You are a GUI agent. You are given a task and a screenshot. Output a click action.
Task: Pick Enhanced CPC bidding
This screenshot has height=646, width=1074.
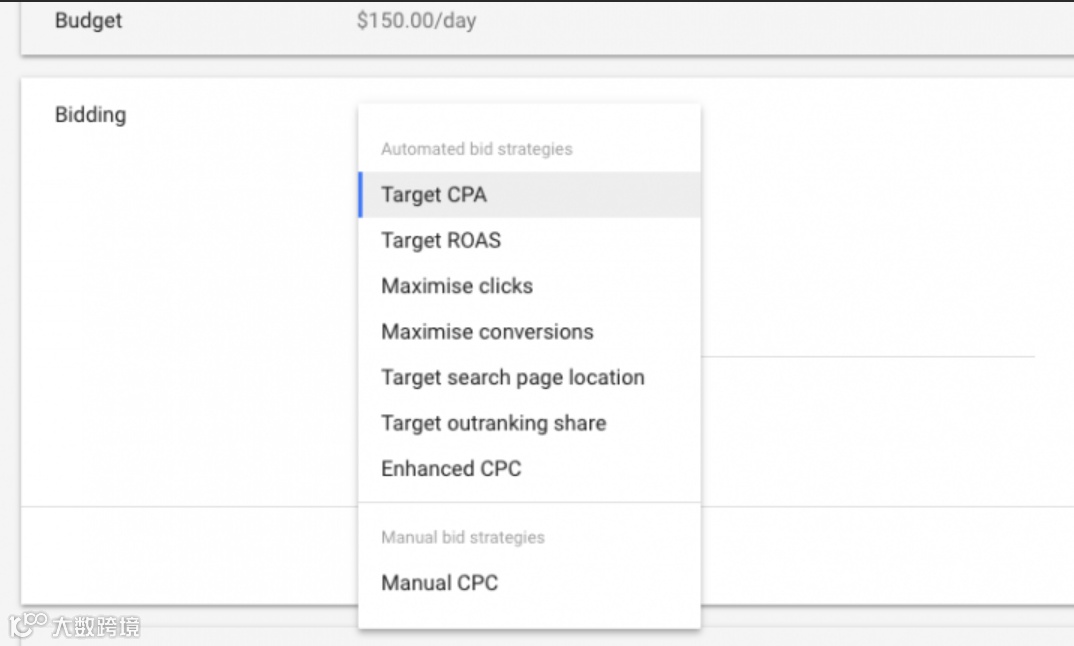(x=451, y=469)
